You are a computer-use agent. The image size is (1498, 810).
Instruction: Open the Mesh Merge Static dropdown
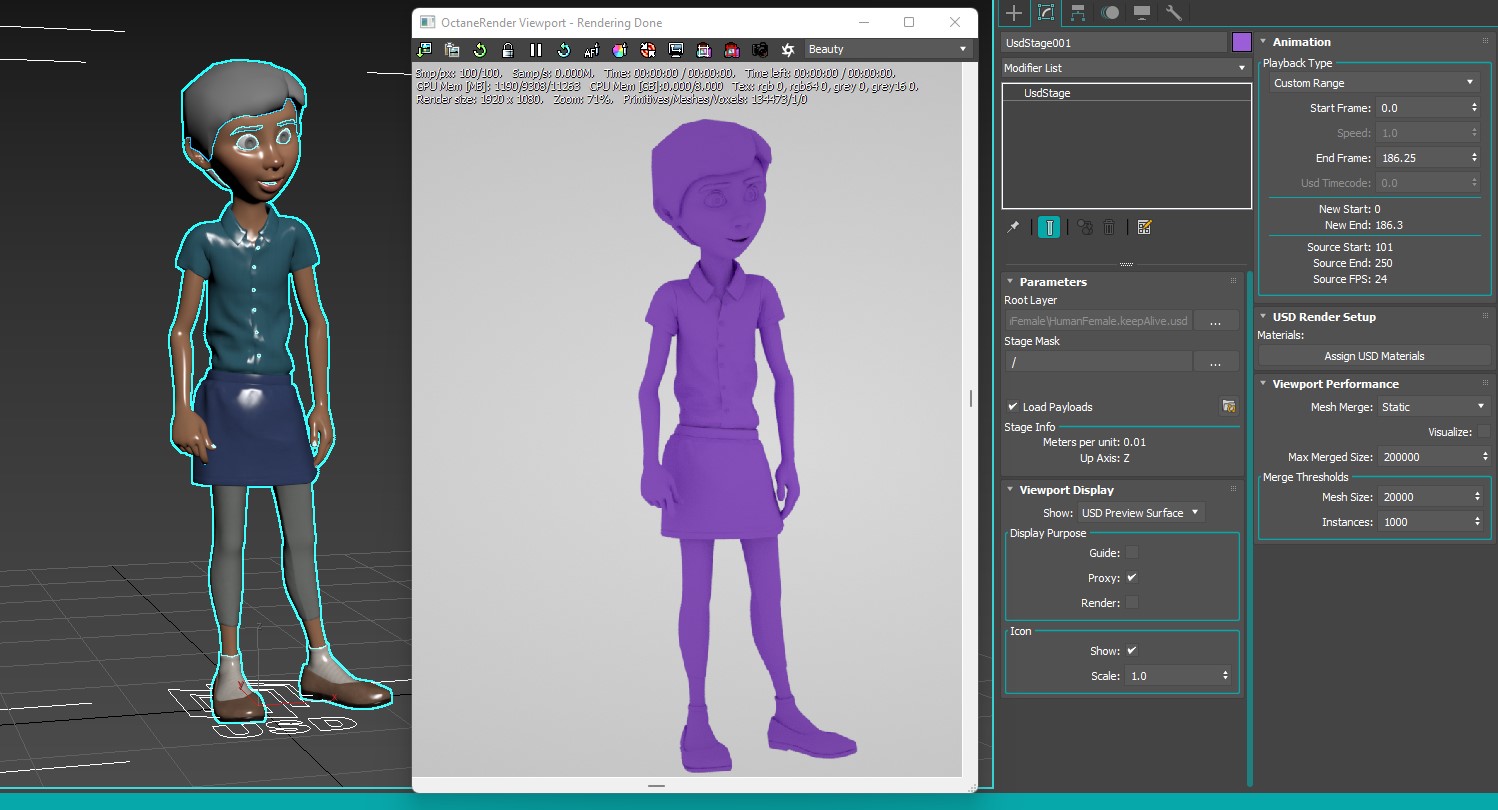(1433, 407)
